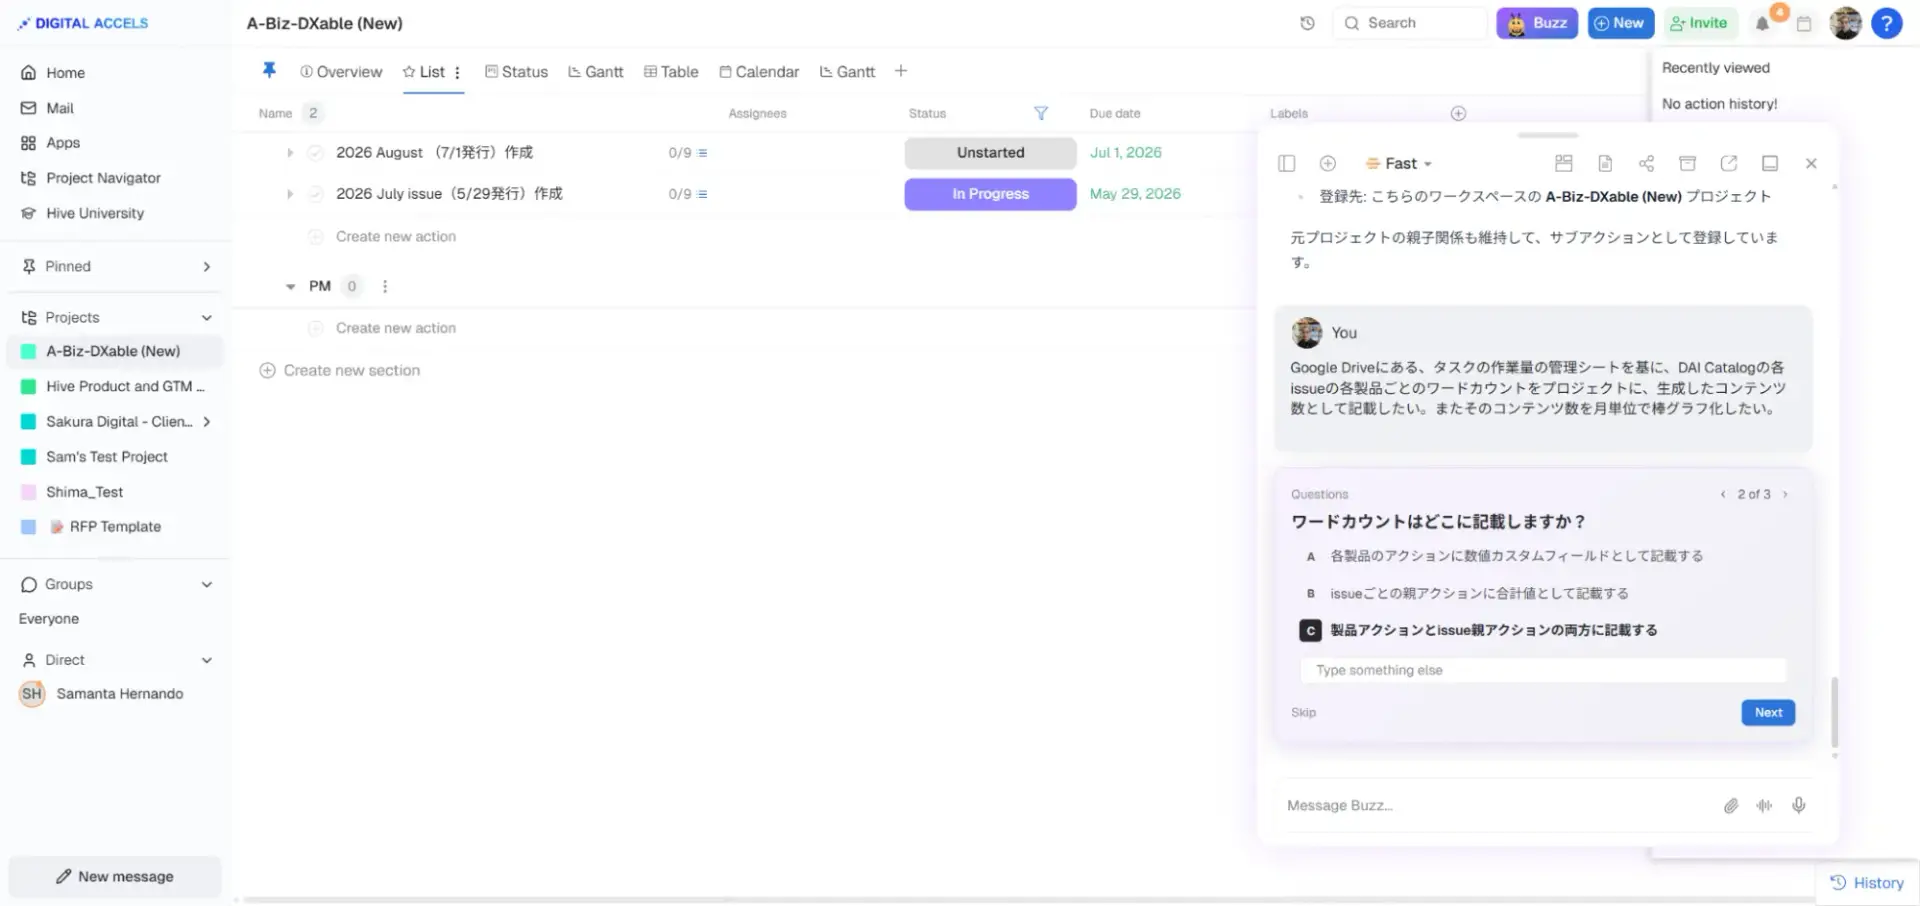Collapse the PM section
The image size is (1920, 906).
(x=290, y=286)
